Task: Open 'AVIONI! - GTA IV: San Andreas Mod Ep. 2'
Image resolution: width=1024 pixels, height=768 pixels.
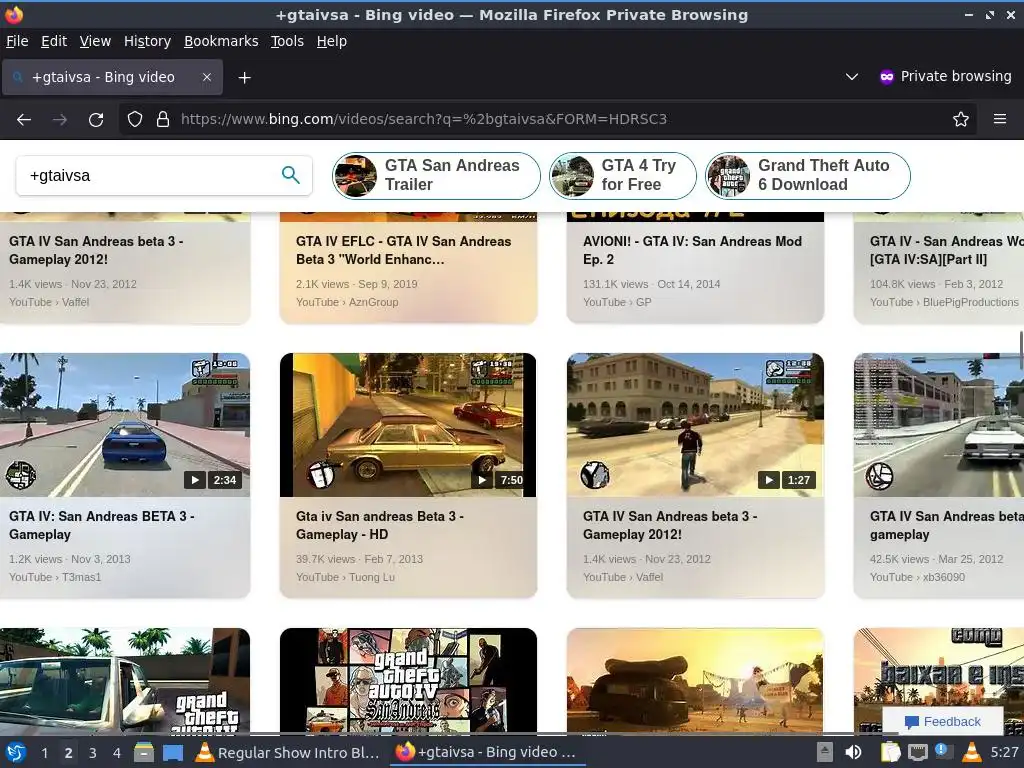Action: (x=692, y=250)
